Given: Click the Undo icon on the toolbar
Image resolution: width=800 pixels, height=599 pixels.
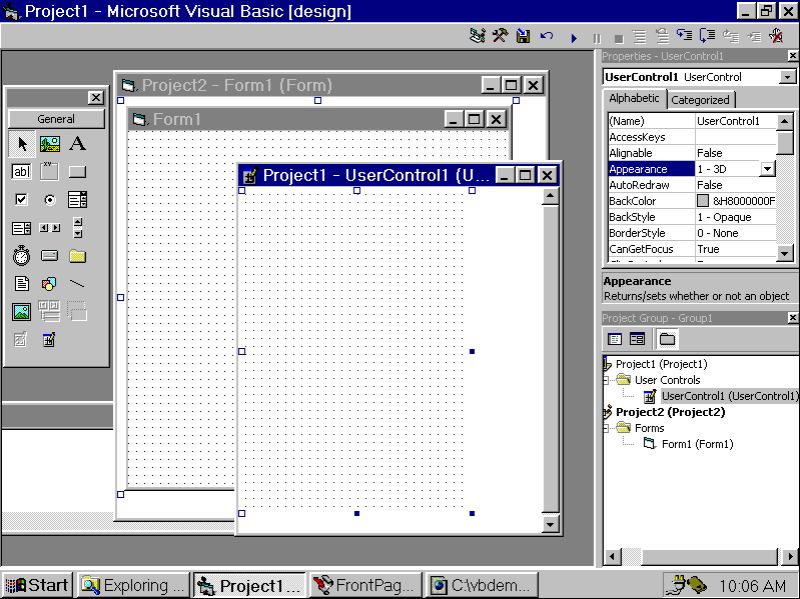Looking at the screenshot, I should 546,37.
